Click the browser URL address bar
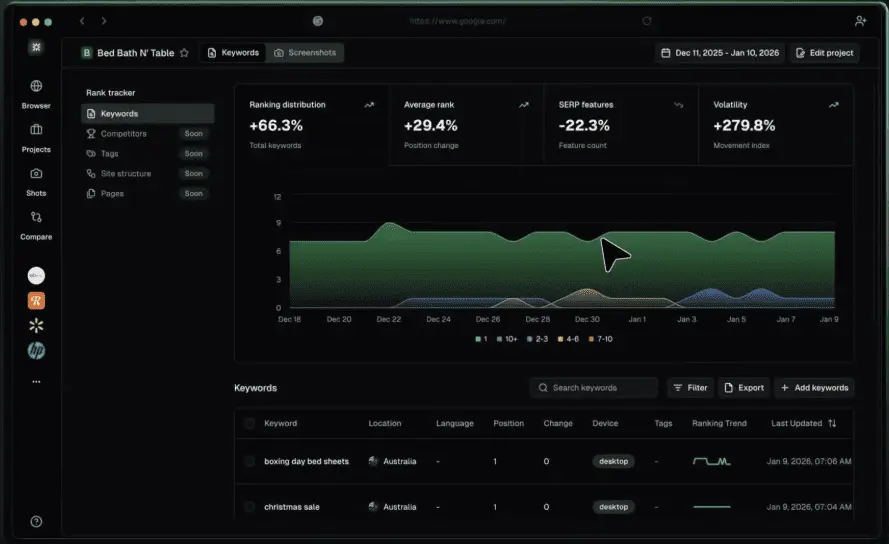The height and width of the screenshot is (544, 889). pyautogui.click(x=458, y=21)
